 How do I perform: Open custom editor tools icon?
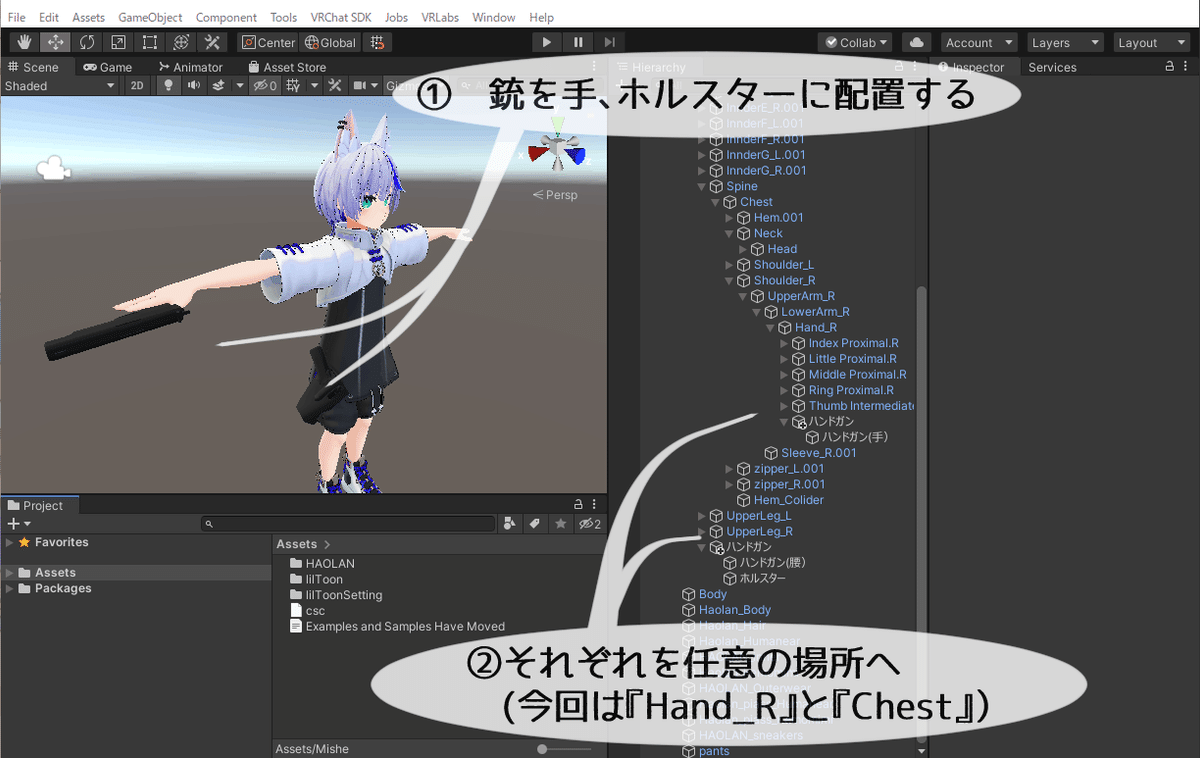211,42
